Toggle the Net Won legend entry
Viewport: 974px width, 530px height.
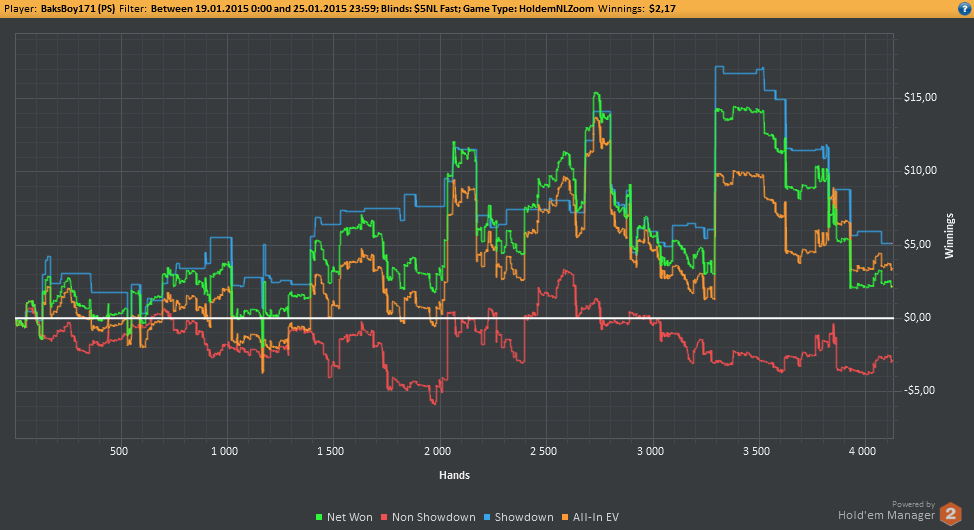344,517
